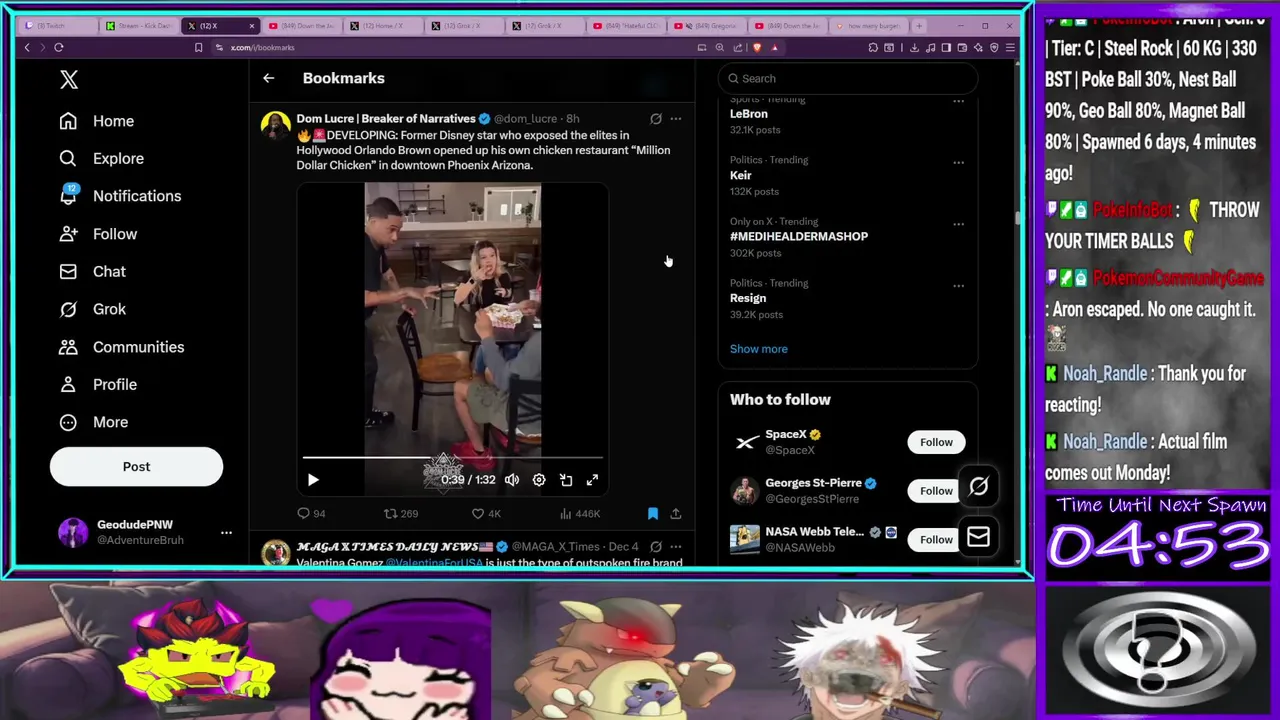Follow Georges St-Pierre
The image size is (1280, 720).
point(936,491)
